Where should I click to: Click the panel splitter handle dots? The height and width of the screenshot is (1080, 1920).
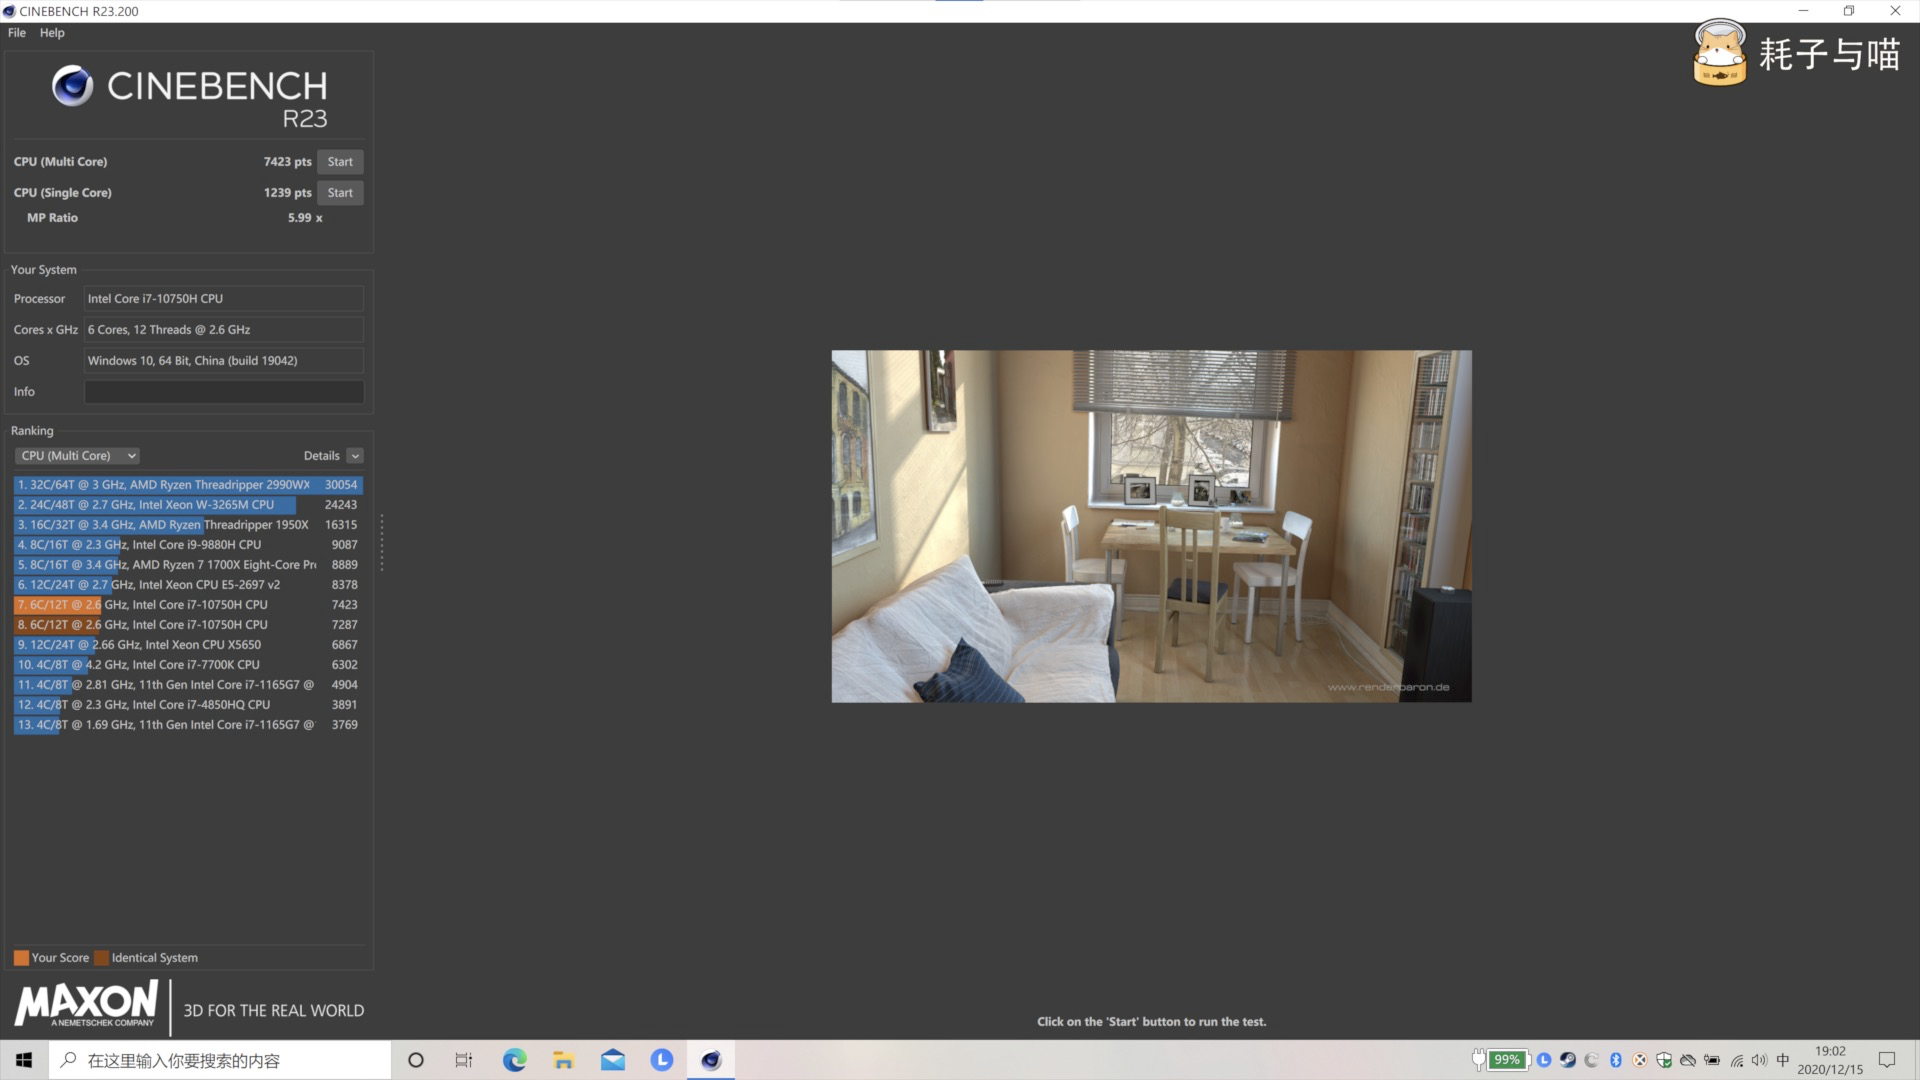point(382,543)
